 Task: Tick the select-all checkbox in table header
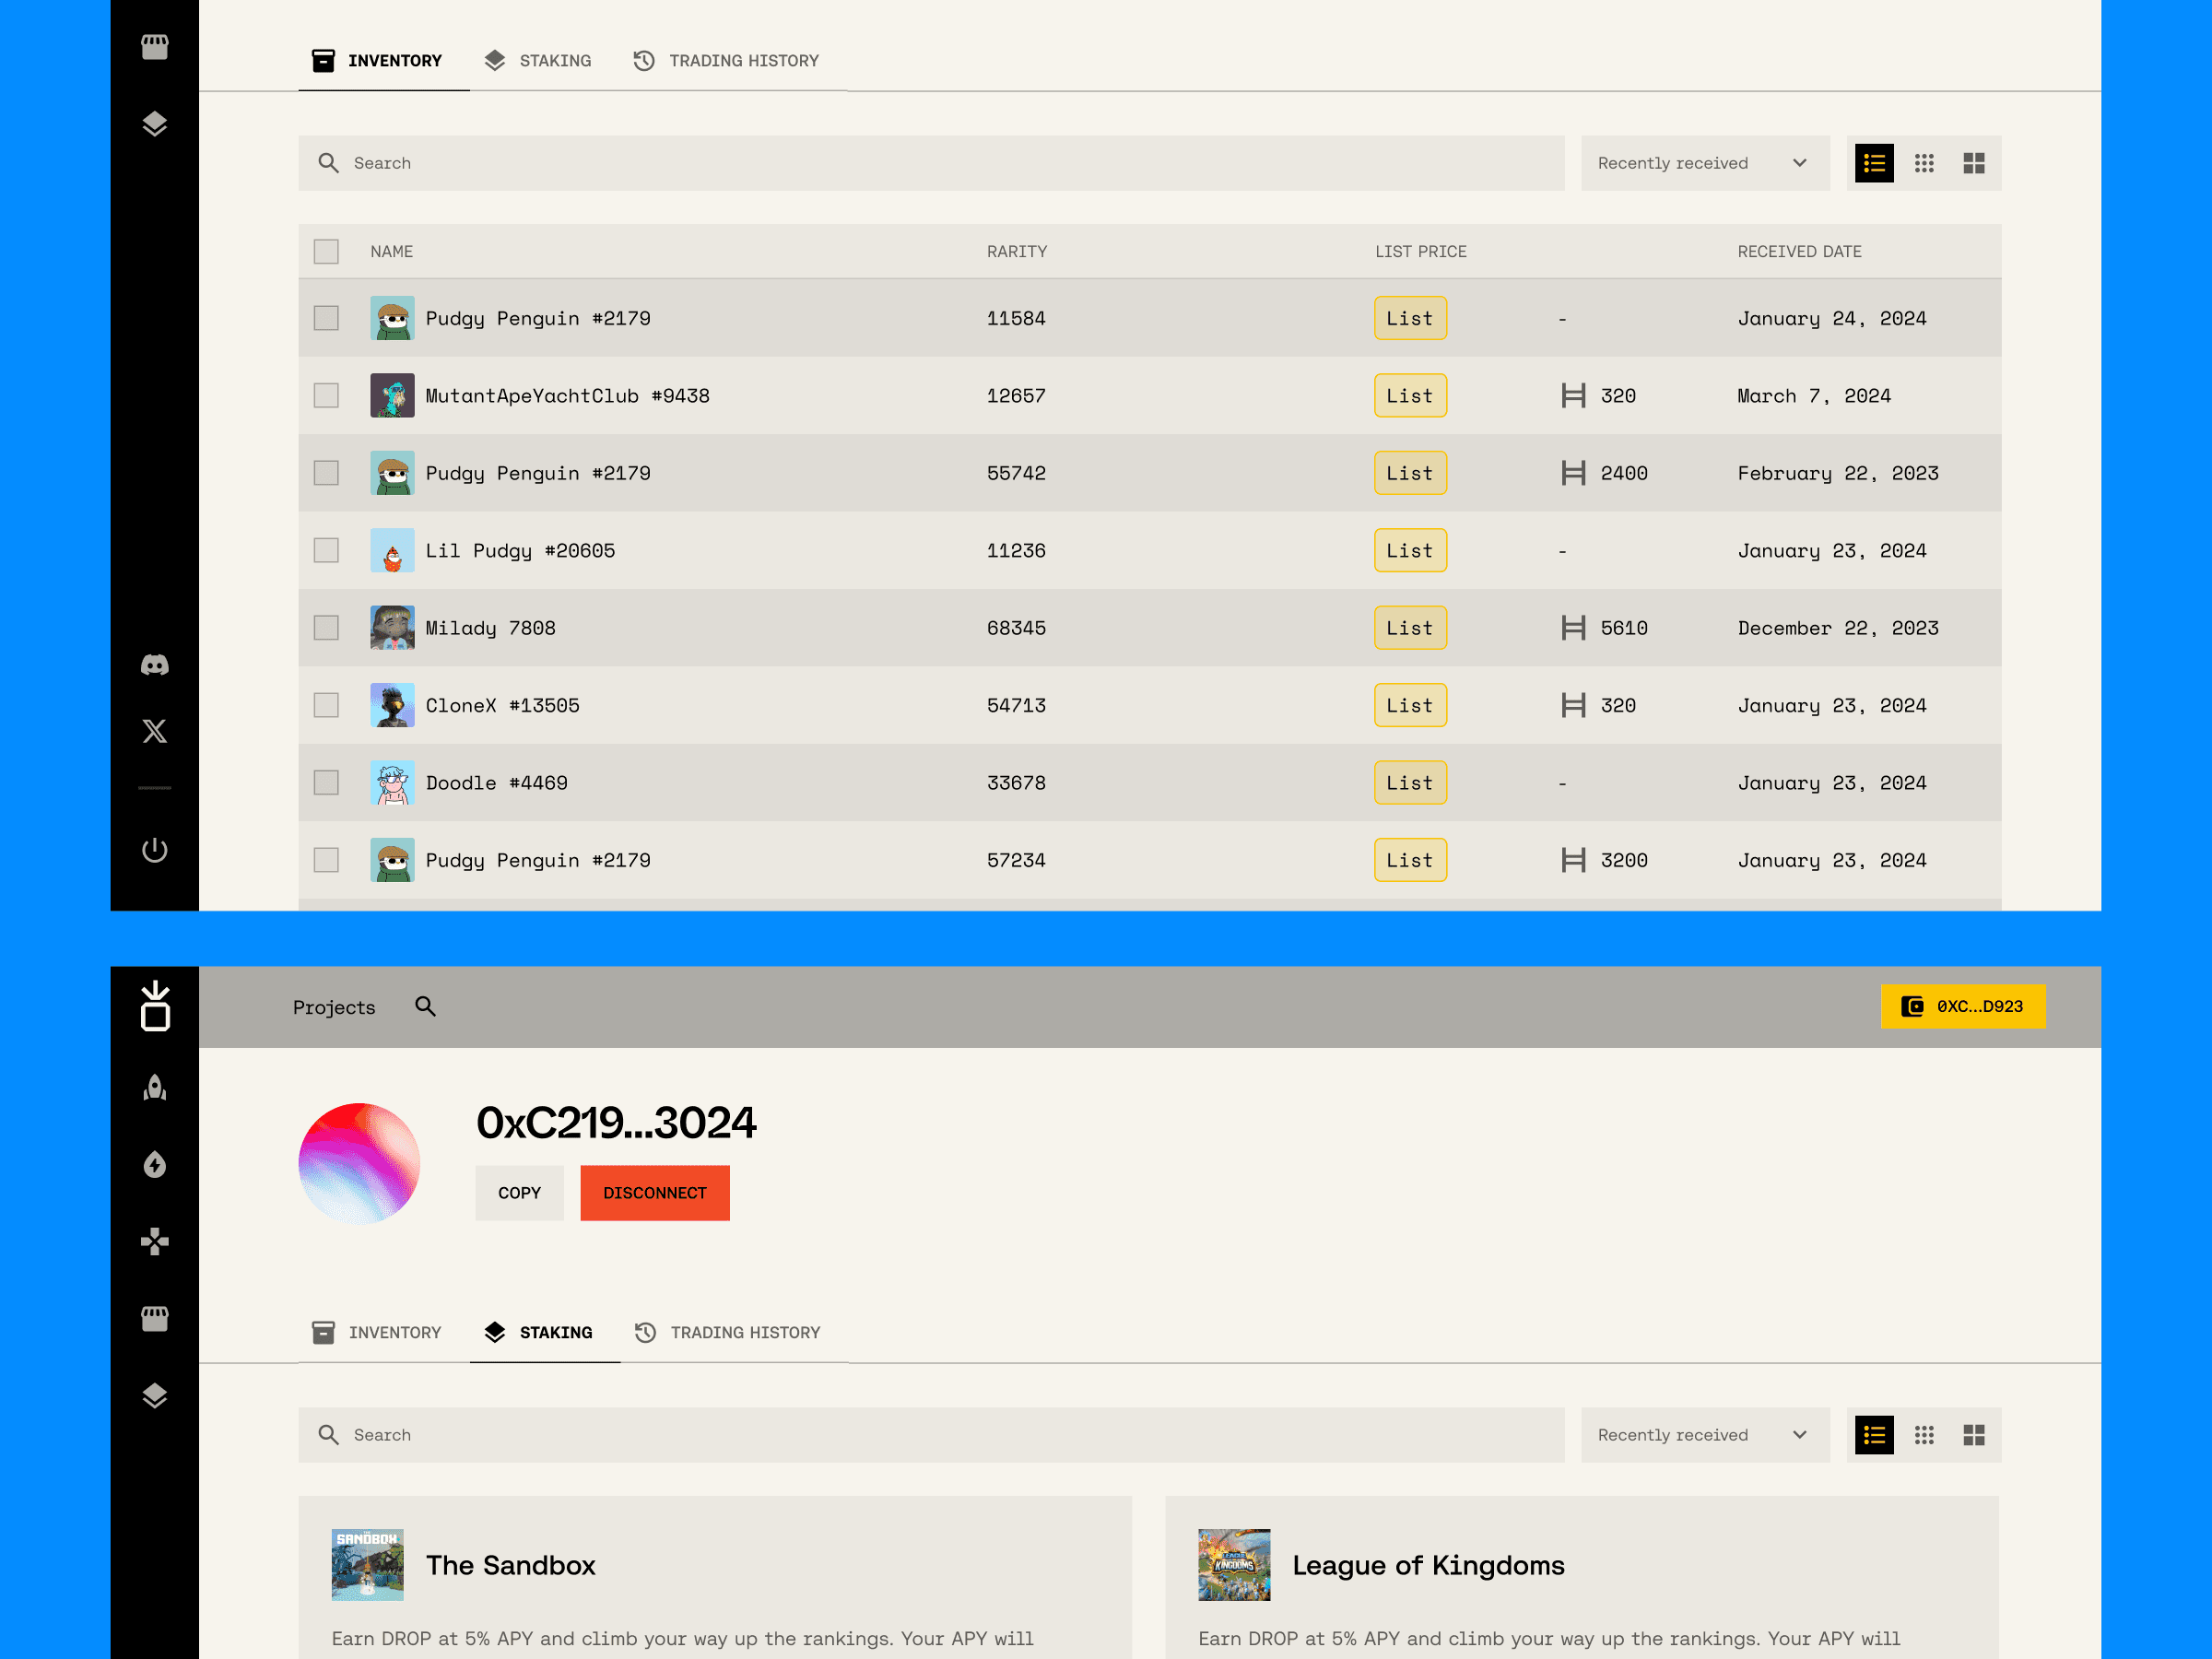coord(326,251)
